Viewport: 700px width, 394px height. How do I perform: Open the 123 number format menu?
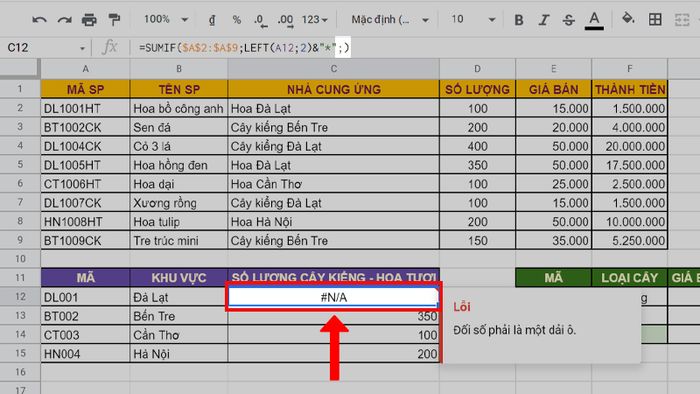click(x=314, y=20)
